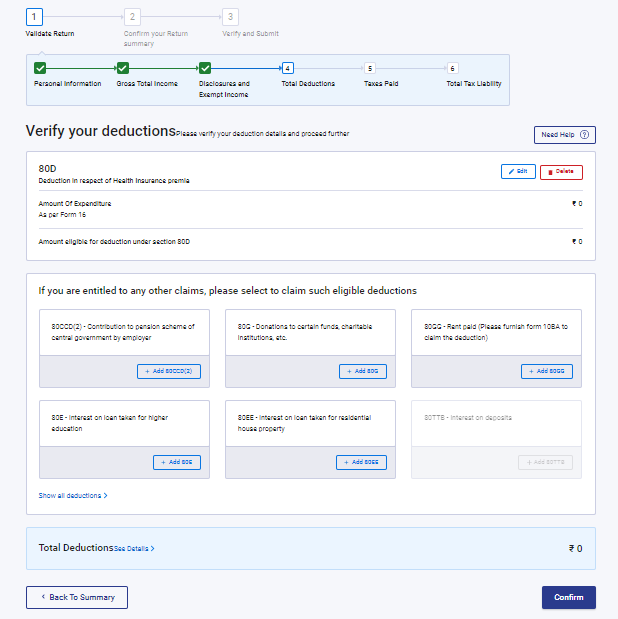Edit the 80D deduction entry
The image size is (618, 619).
(518, 172)
